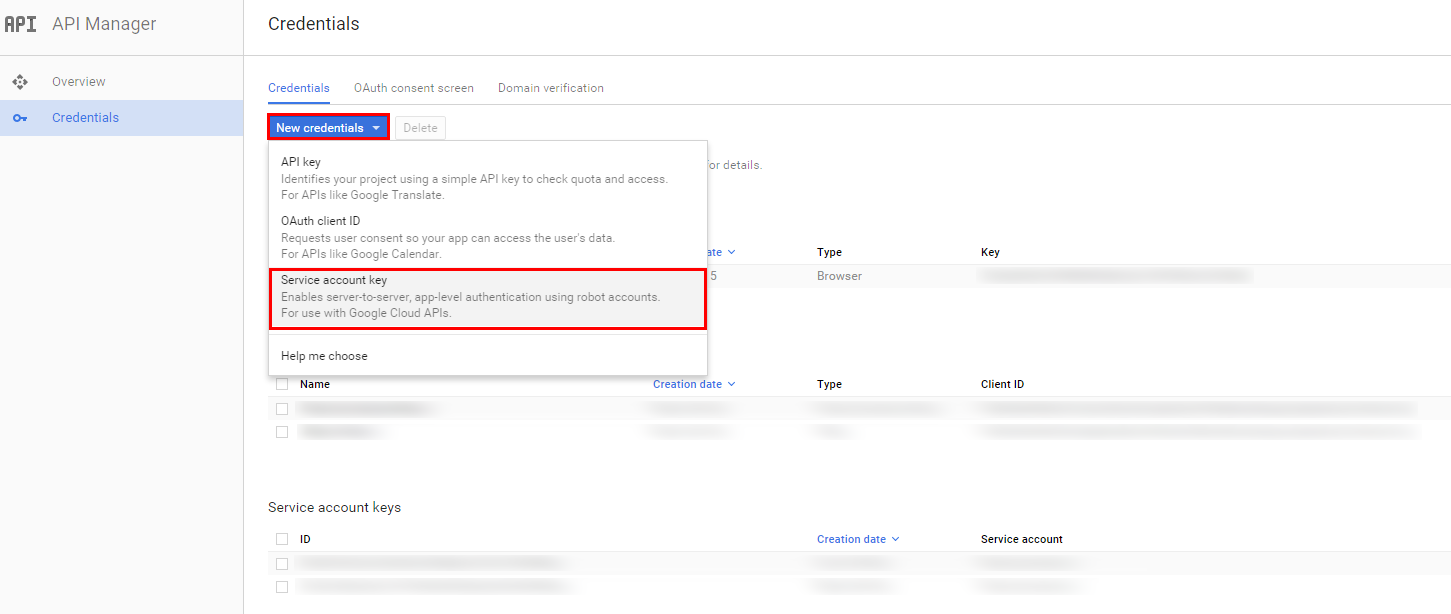Select the API key menu option
The height and width of the screenshot is (614, 1451).
(488, 178)
